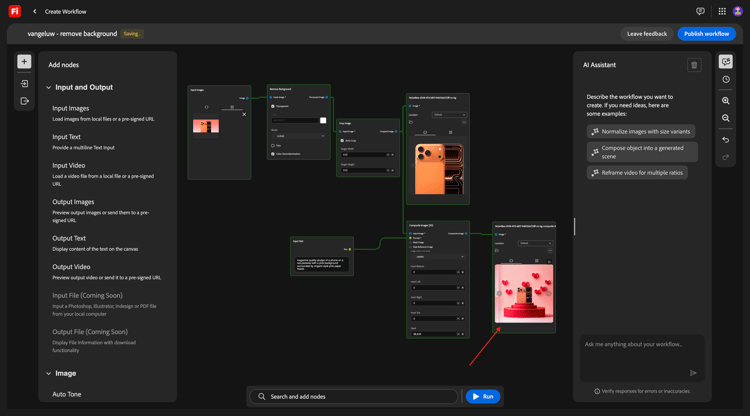Click the Adobe Firefly logo icon
The image size is (750, 416).
pos(15,11)
